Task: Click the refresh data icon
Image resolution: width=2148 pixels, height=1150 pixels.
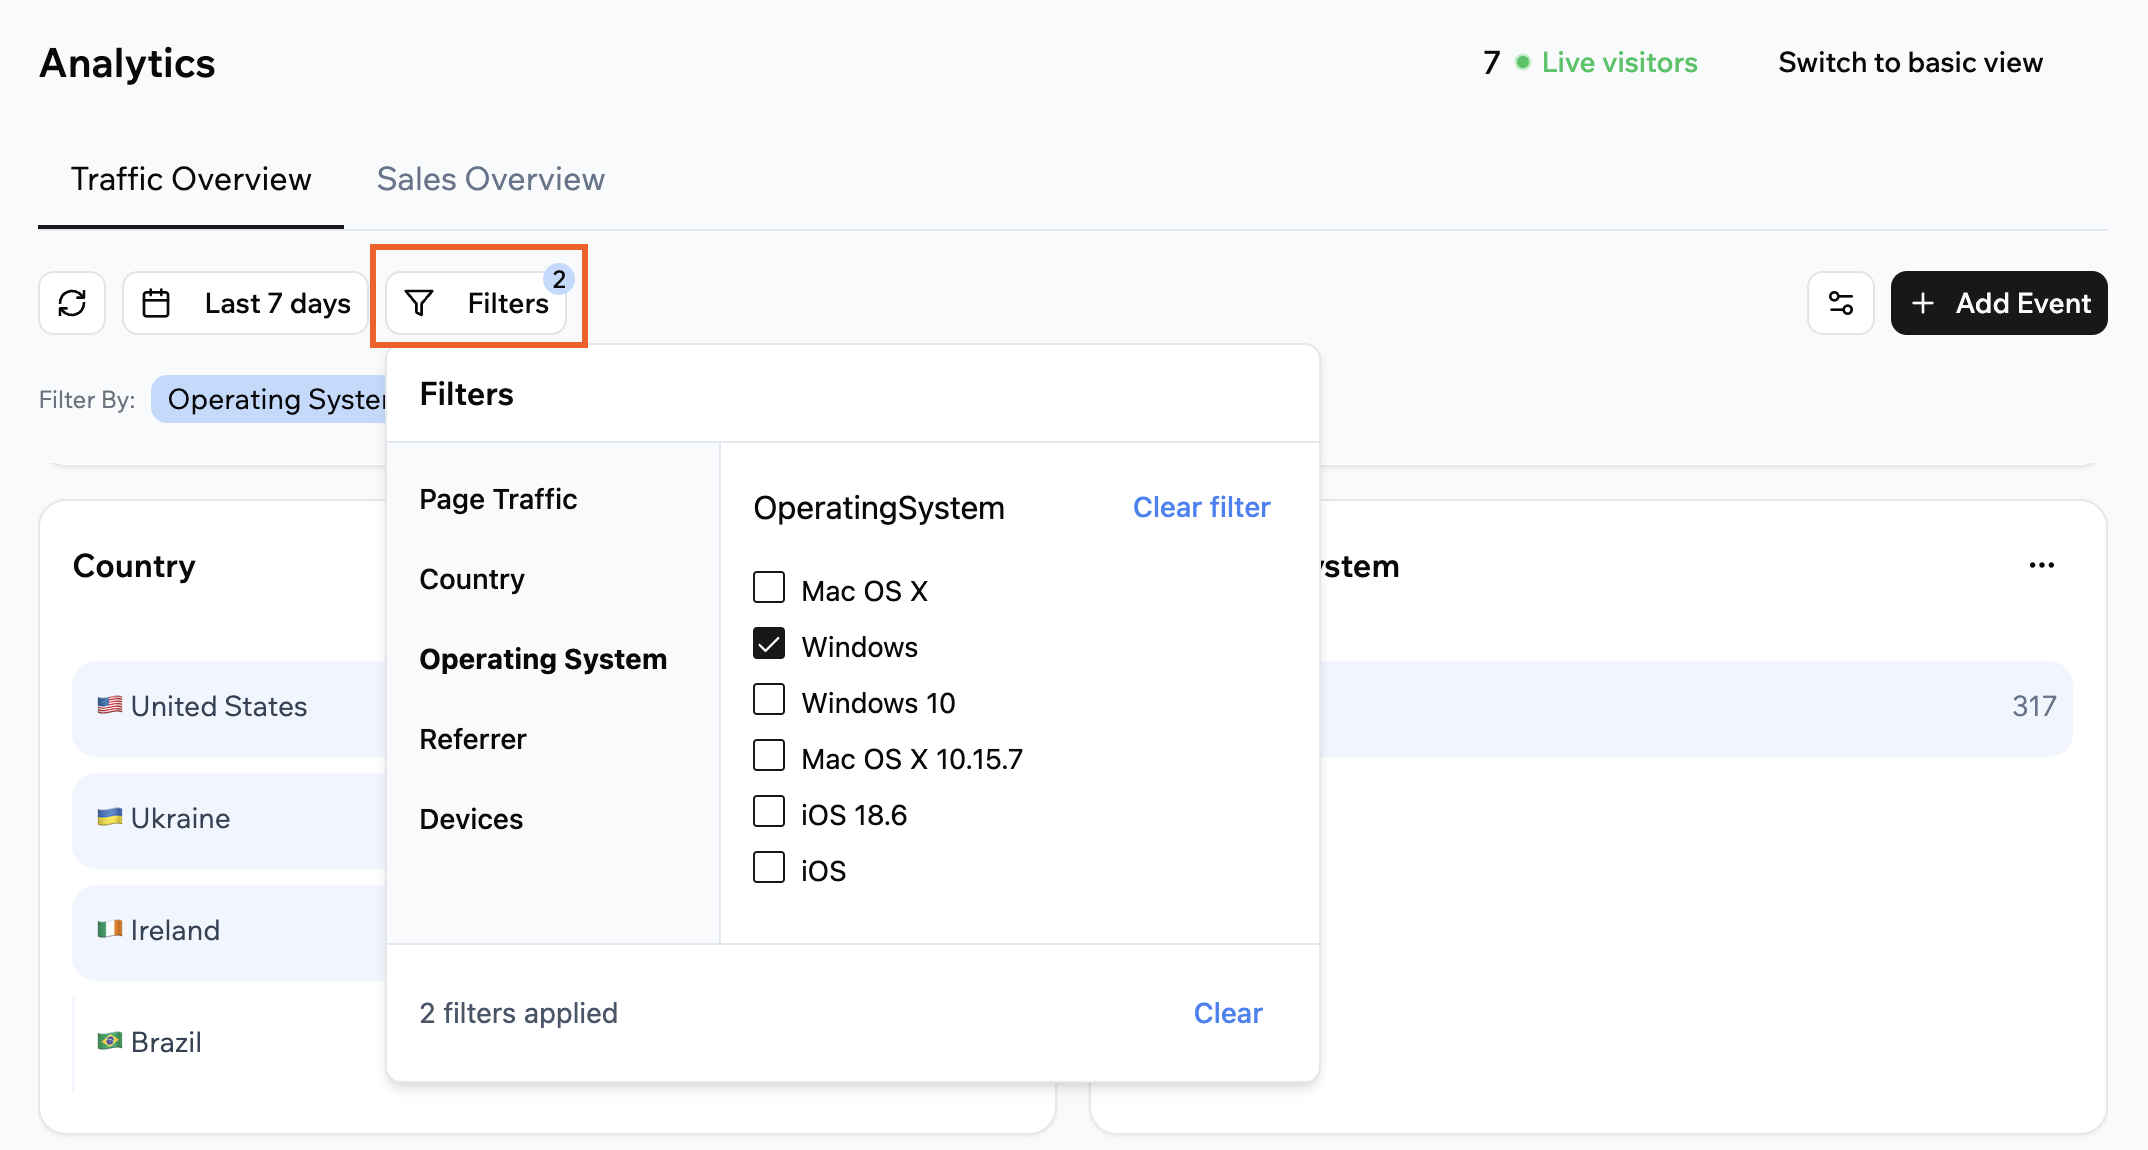Action: [71, 303]
